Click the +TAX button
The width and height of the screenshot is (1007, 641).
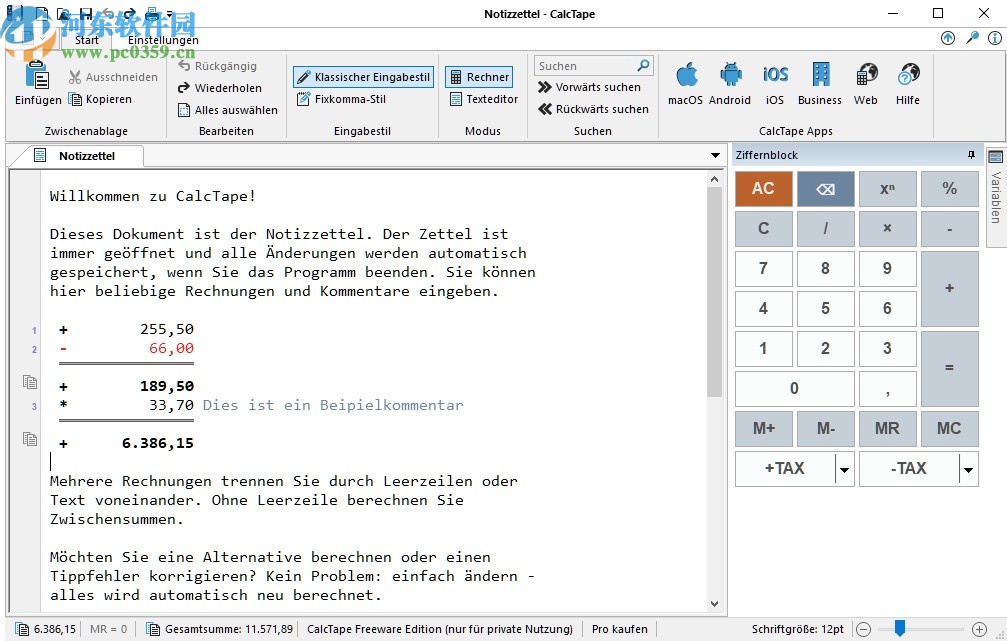tap(785, 469)
